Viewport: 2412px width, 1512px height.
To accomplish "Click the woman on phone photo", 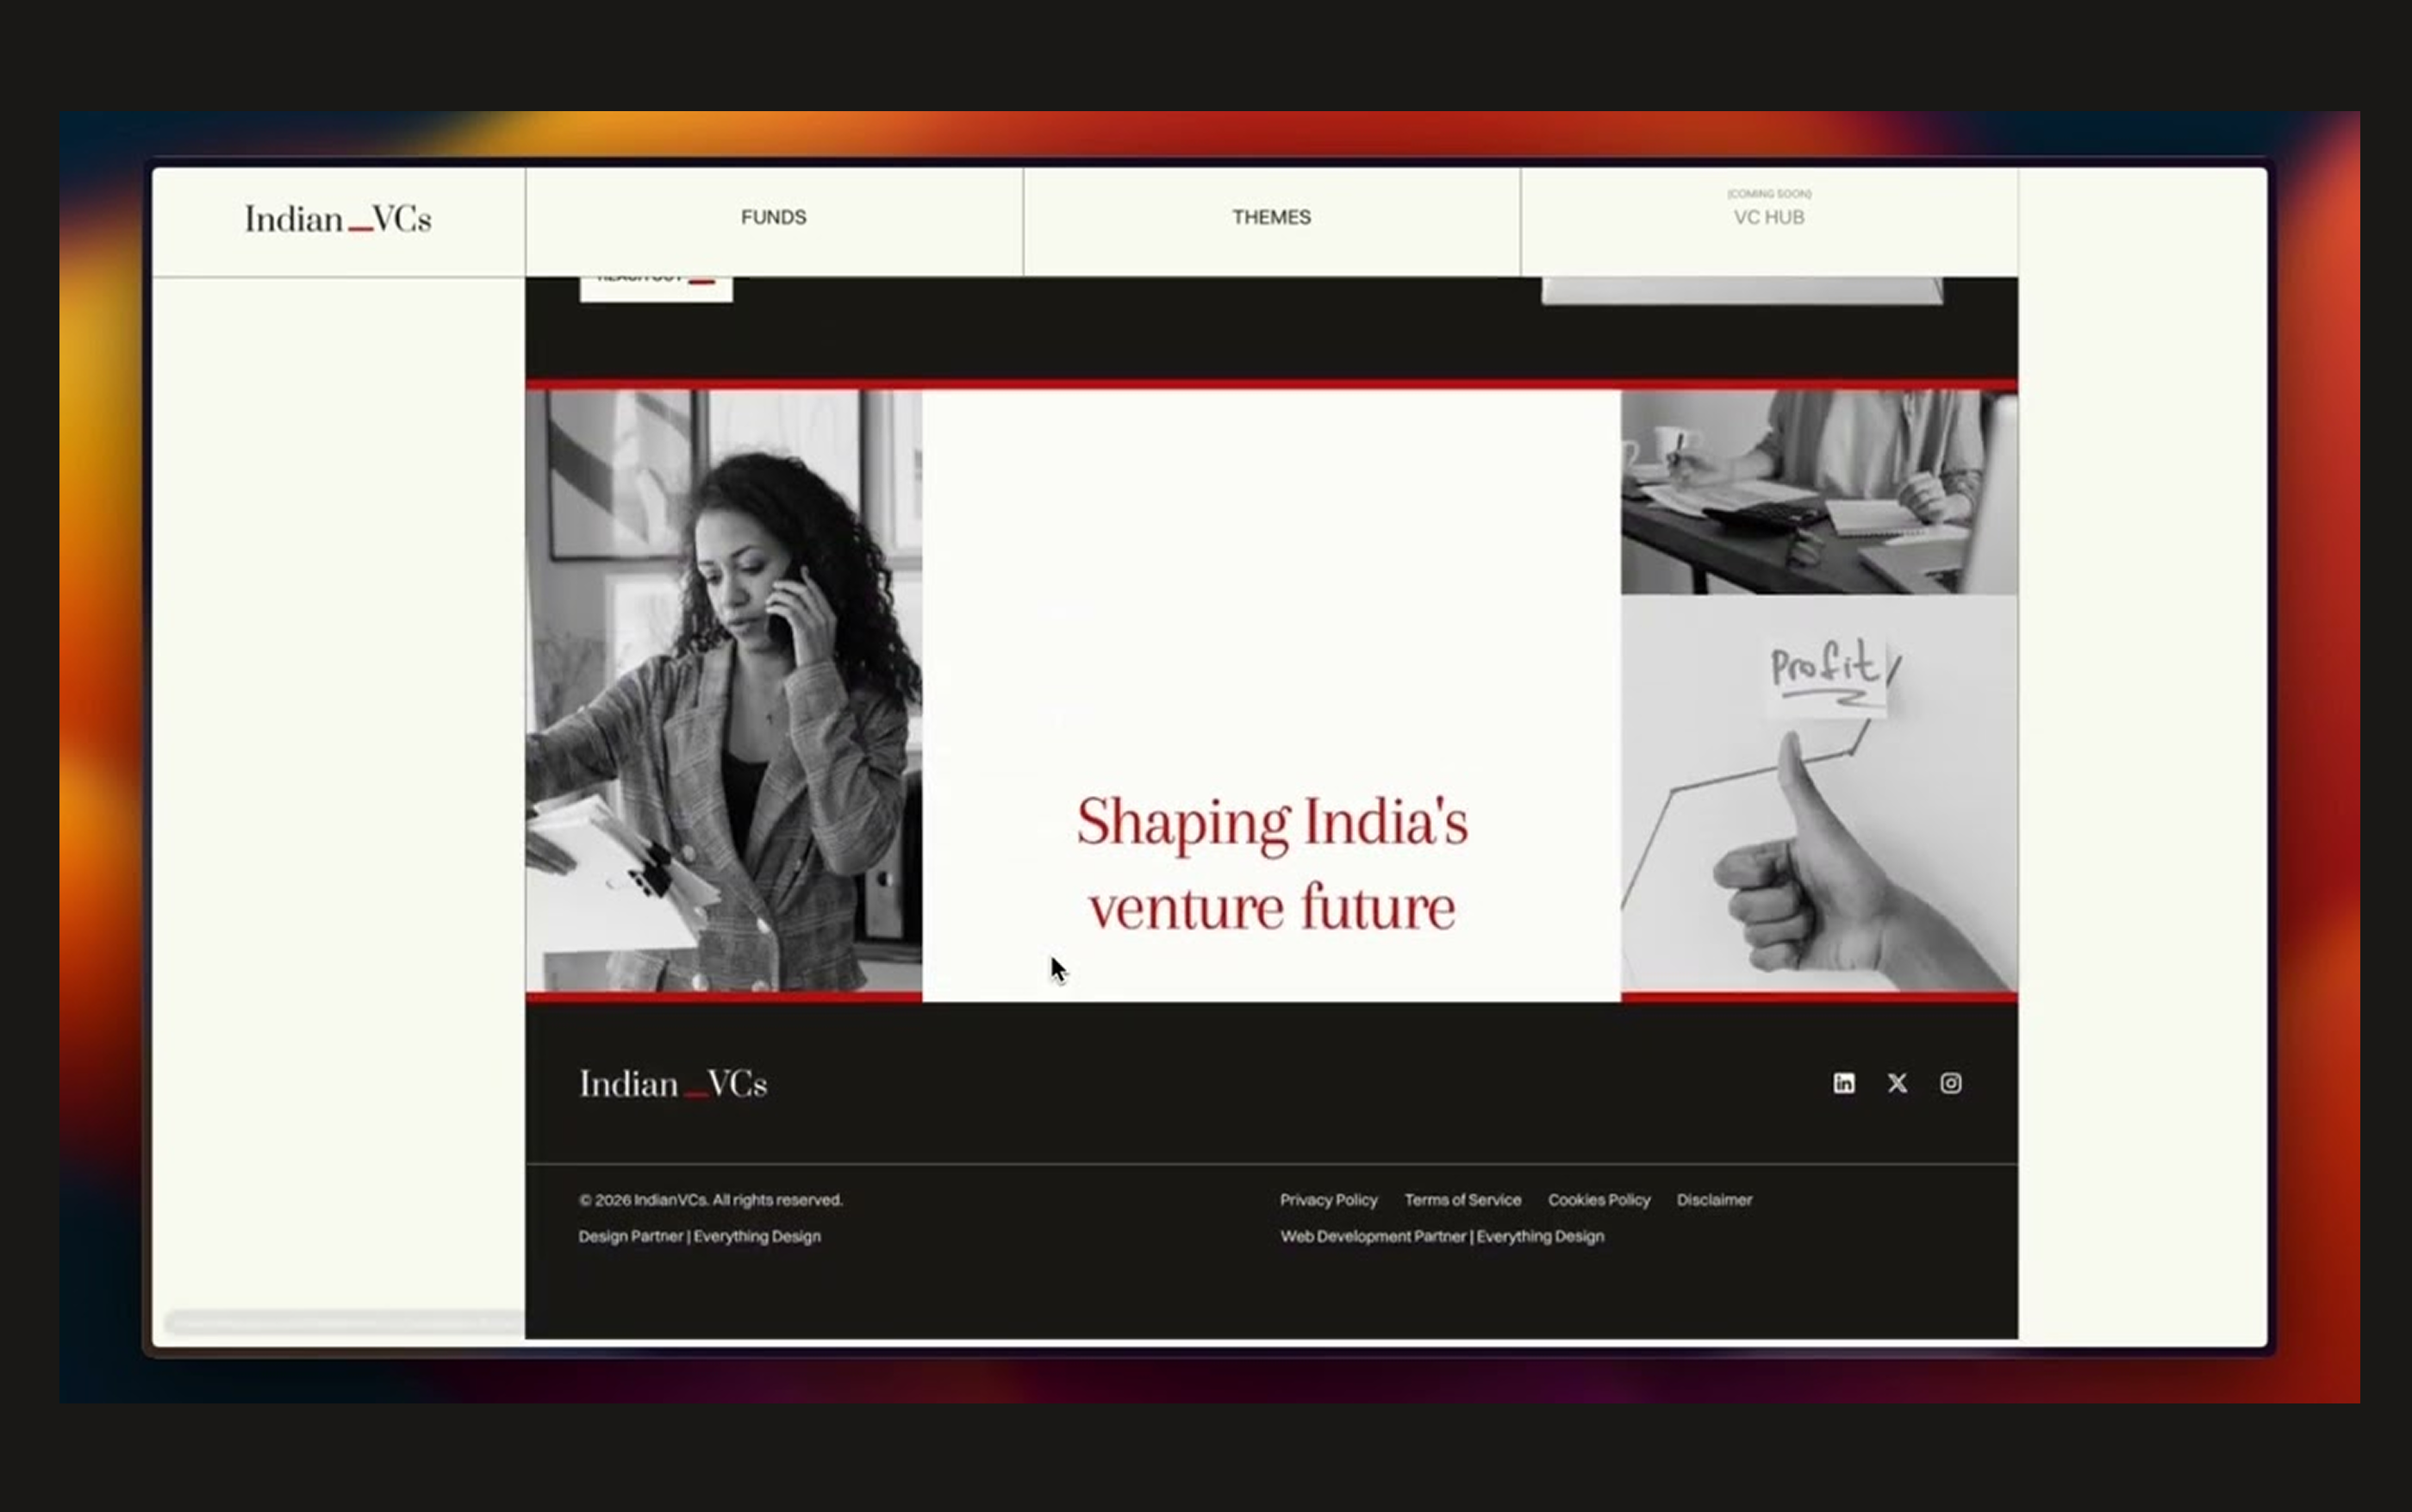I will pyautogui.click(x=723, y=690).
